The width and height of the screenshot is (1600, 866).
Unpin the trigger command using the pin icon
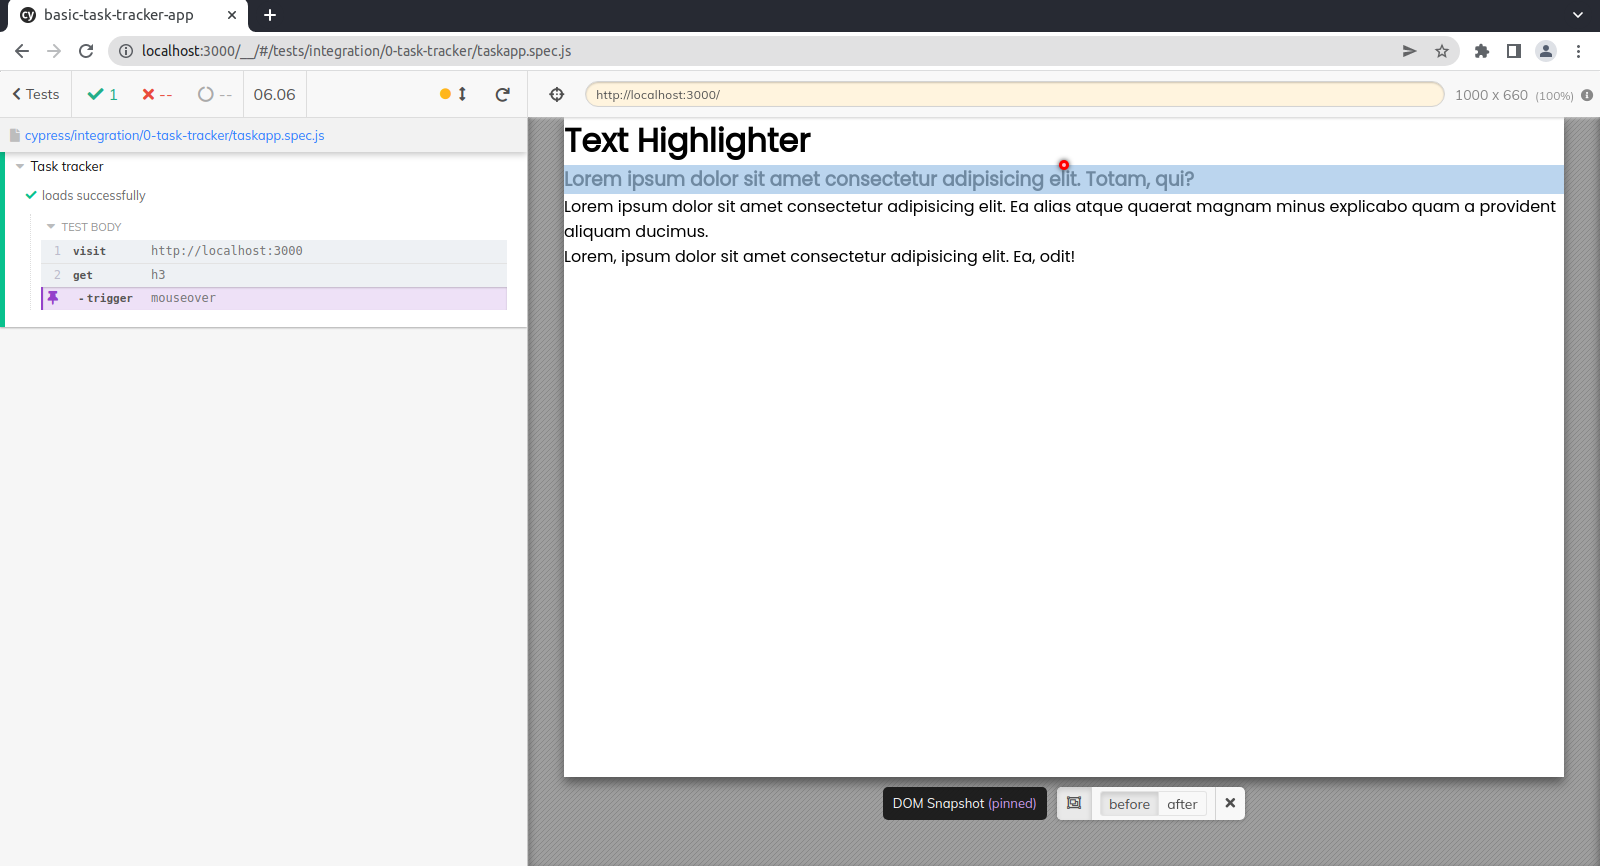pos(53,298)
